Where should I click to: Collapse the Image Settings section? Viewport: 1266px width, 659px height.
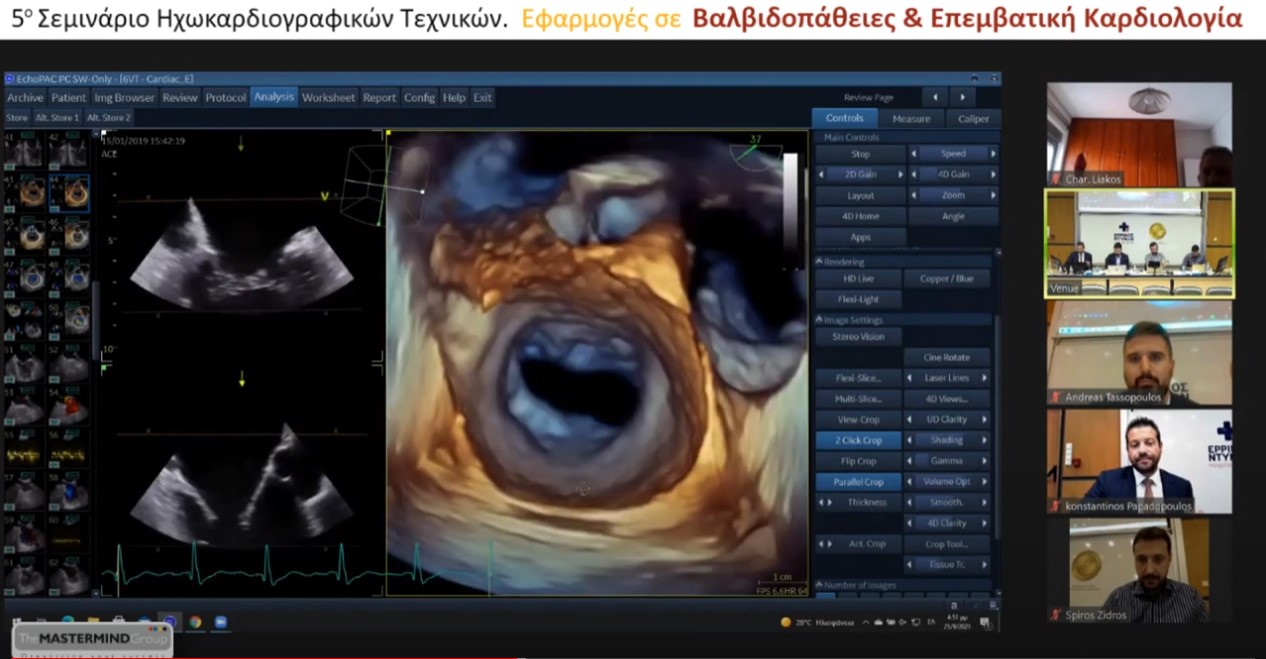point(819,320)
